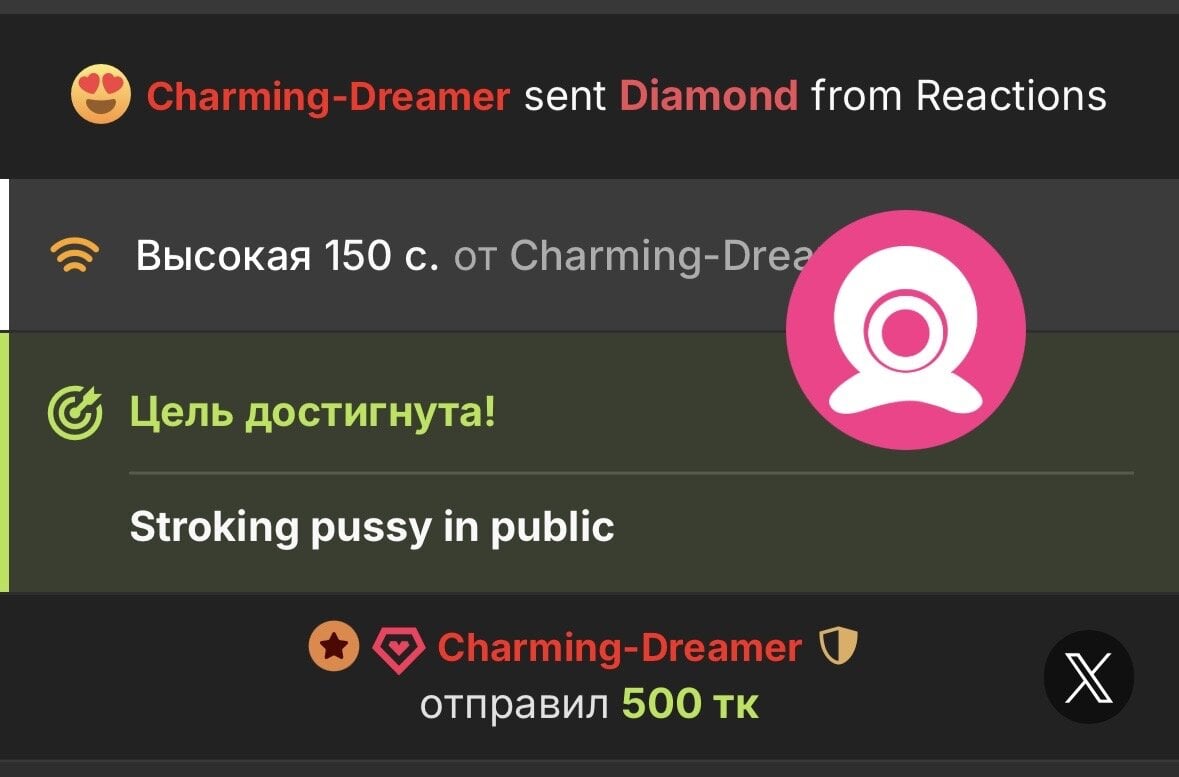Image resolution: width=1179 pixels, height=777 pixels.
Task: Open Charming-Dreamer profile in tip message
Action: point(620,647)
